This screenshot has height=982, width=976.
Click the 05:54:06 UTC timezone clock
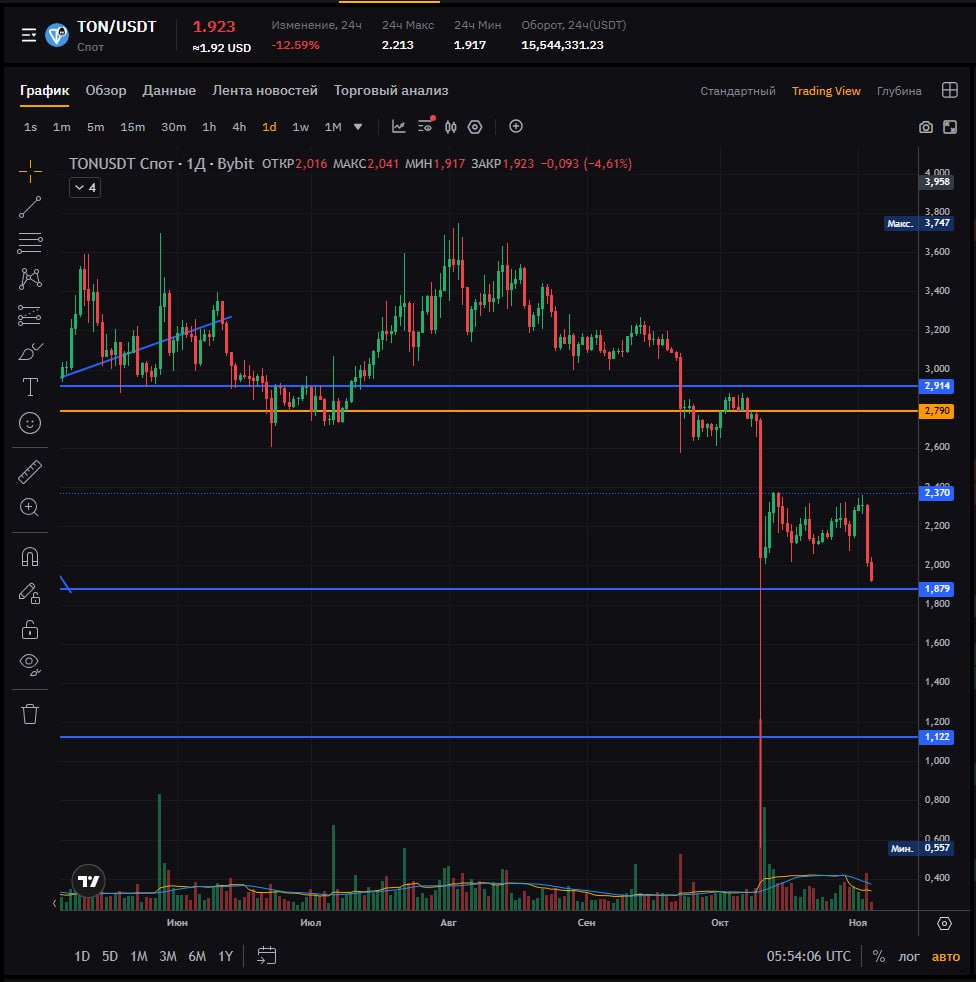tap(808, 956)
